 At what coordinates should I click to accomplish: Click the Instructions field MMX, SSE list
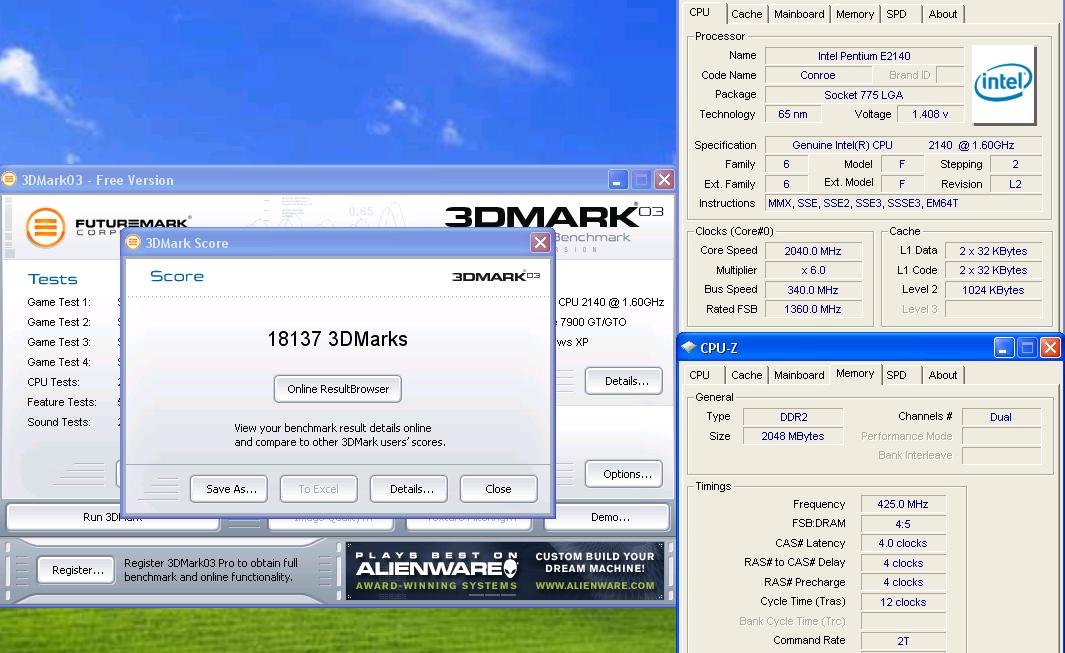pyautogui.click(x=903, y=203)
